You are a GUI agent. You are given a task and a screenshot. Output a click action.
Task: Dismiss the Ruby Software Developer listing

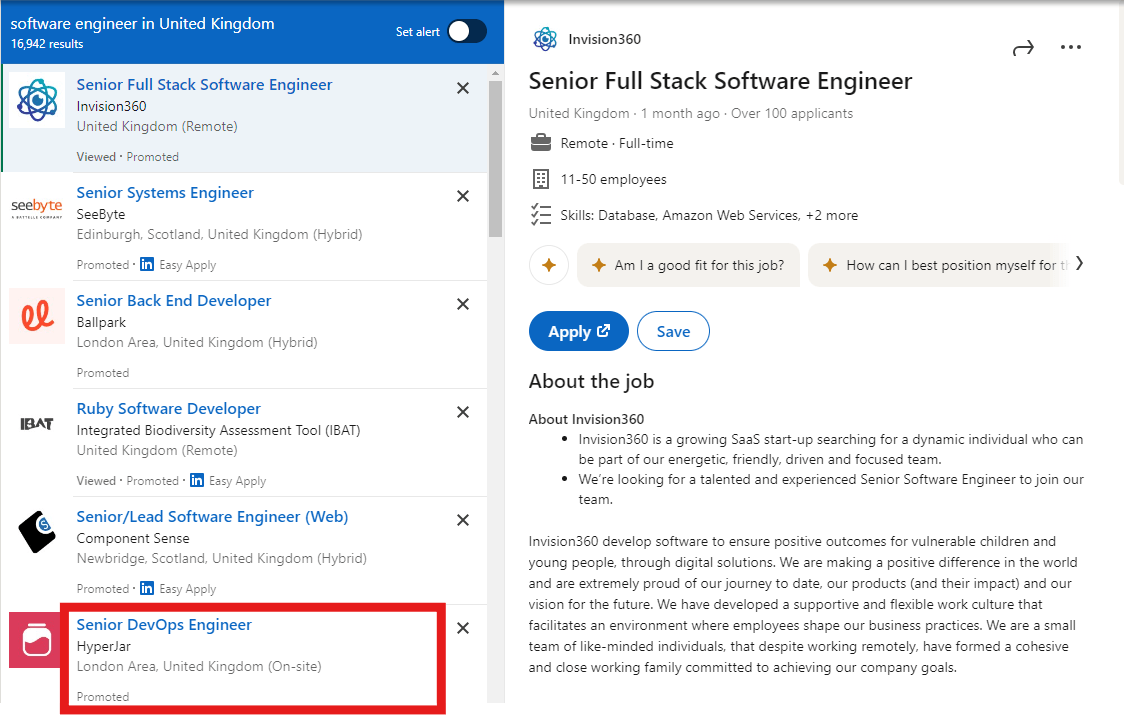pos(463,412)
